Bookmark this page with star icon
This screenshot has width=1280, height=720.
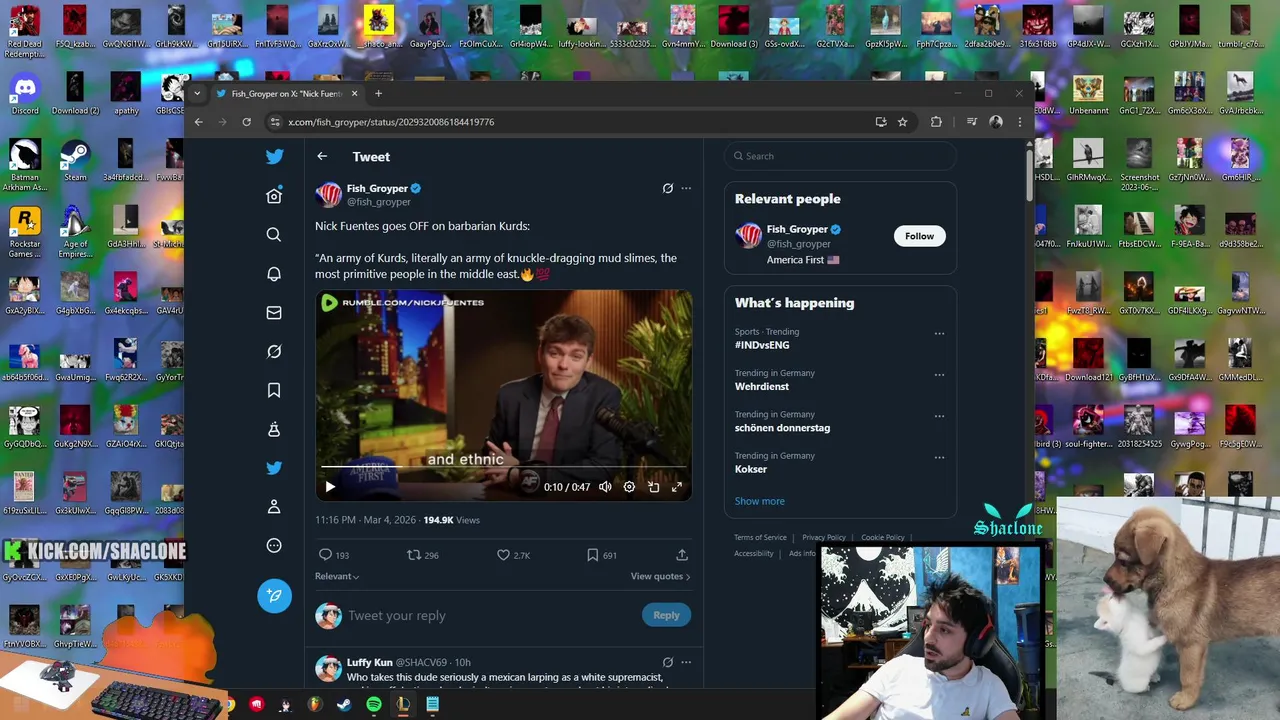coord(902,122)
